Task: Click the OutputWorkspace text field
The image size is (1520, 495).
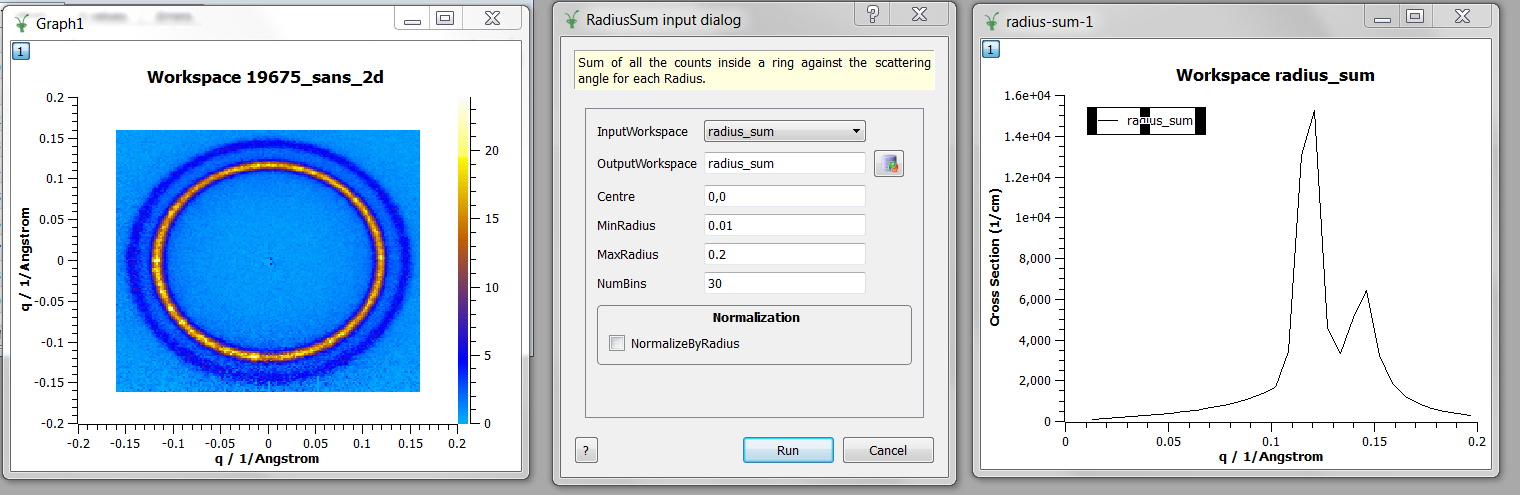Action: tap(784, 163)
